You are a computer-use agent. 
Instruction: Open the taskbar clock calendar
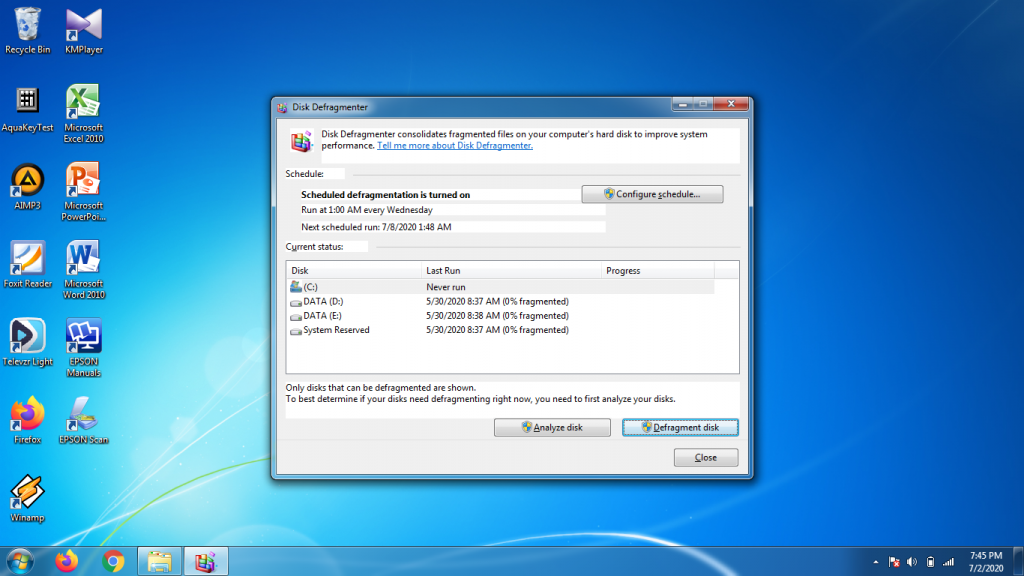[985, 561]
